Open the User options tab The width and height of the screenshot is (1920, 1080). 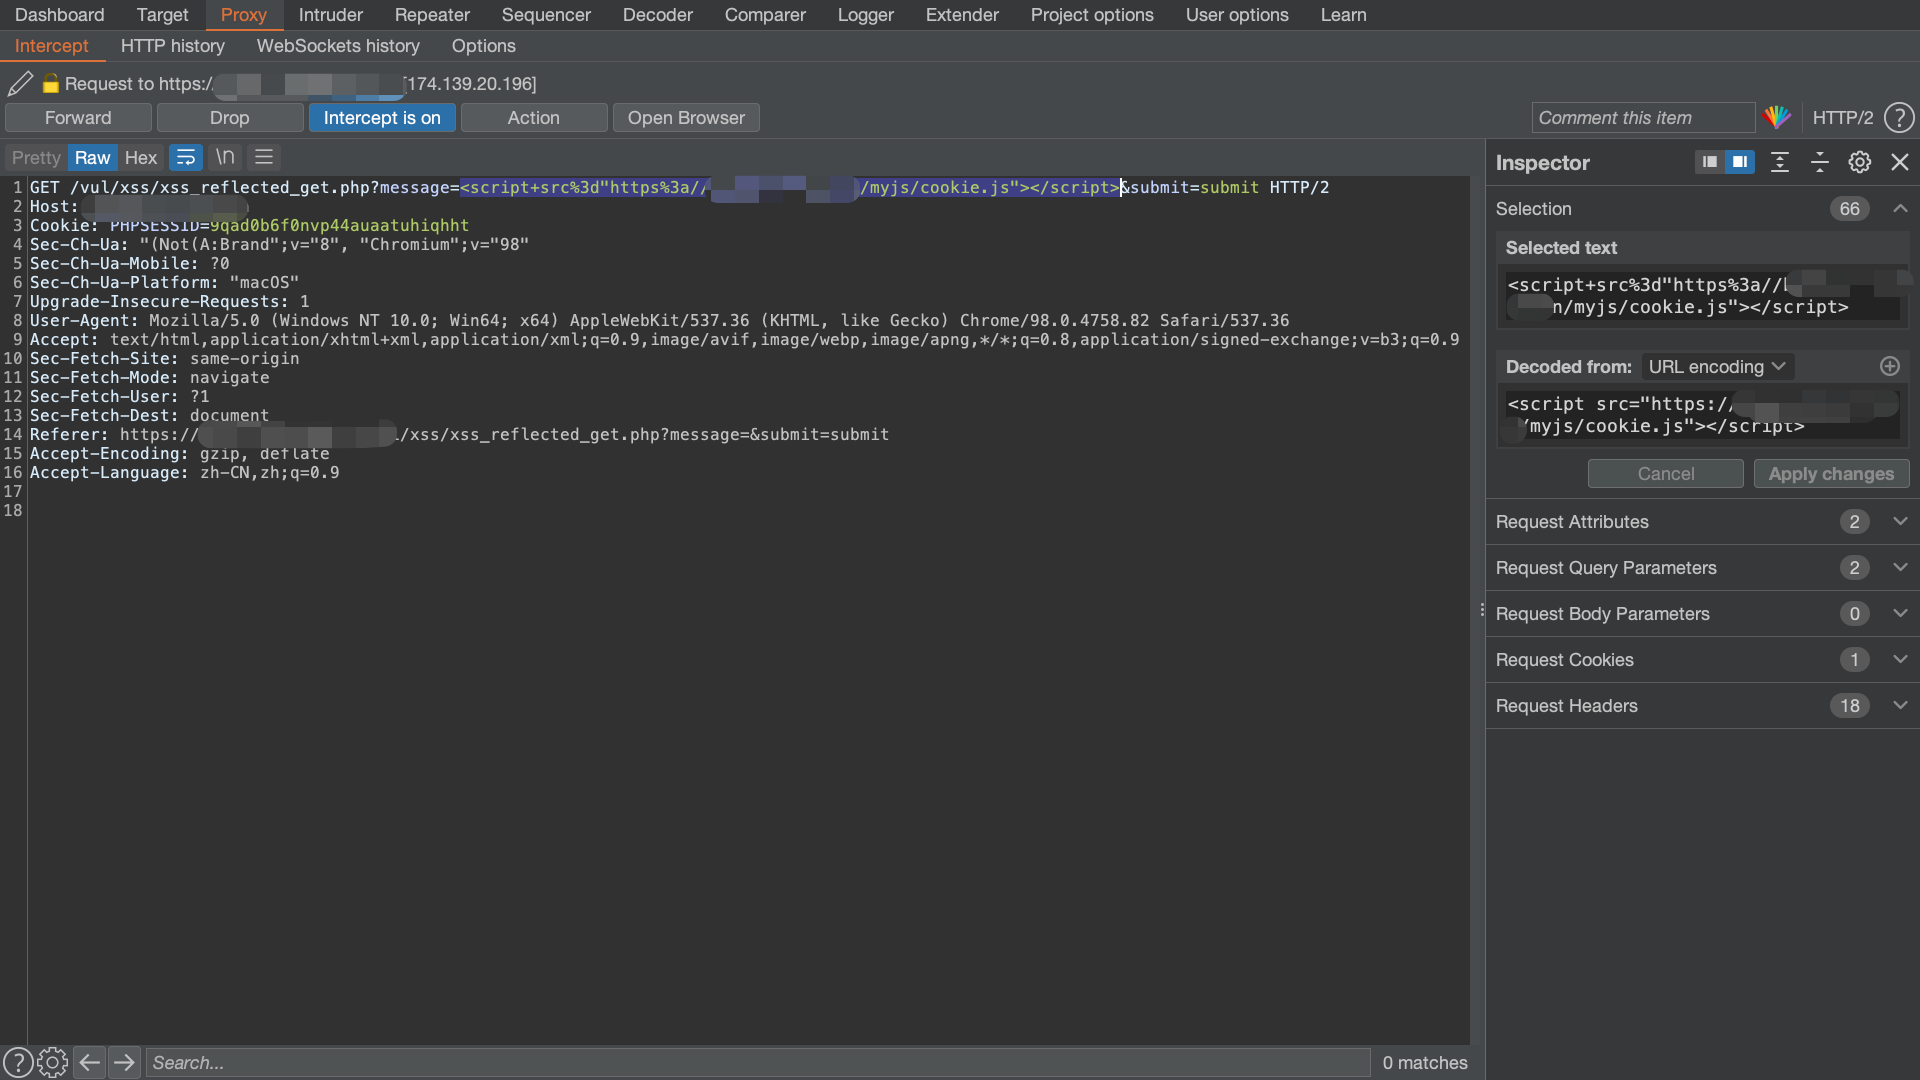[x=1237, y=15]
